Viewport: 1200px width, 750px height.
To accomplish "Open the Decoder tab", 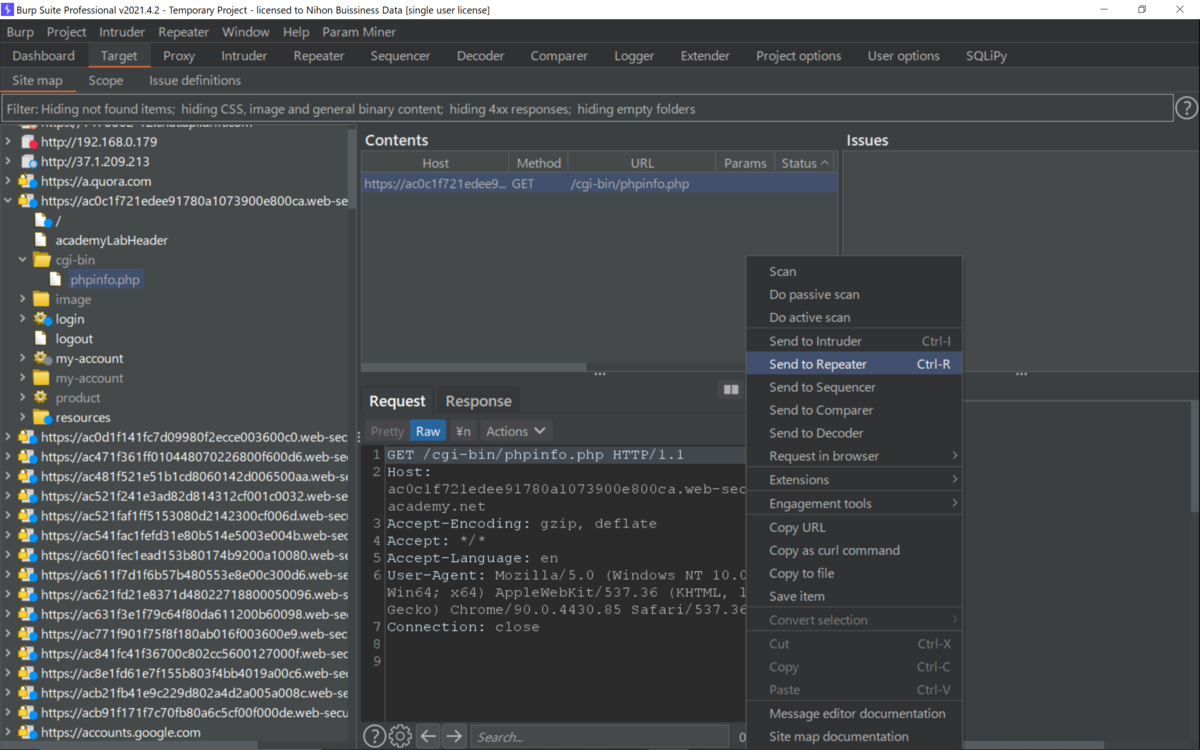I will click(480, 56).
